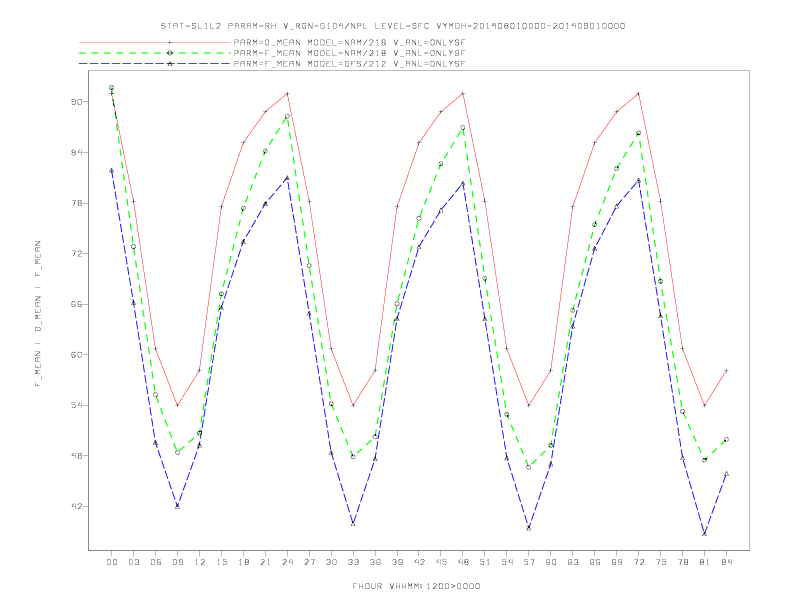Click x-axis hour label 39
Image resolution: width=792 pixels, height=612 pixels.
tap(398, 562)
